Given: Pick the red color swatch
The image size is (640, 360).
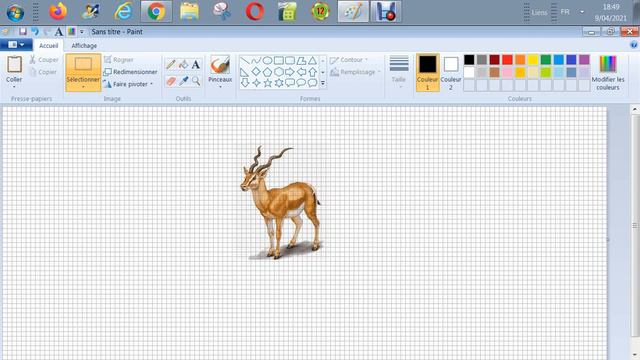Looking at the screenshot, I should coord(507,60).
